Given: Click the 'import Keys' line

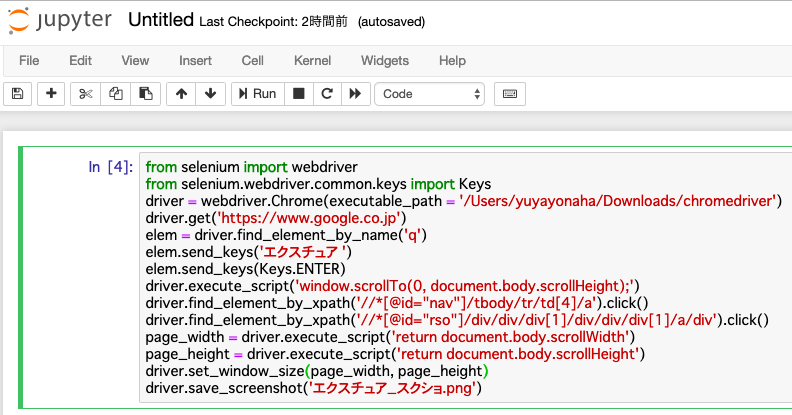Looking at the screenshot, I should (318, 184).
